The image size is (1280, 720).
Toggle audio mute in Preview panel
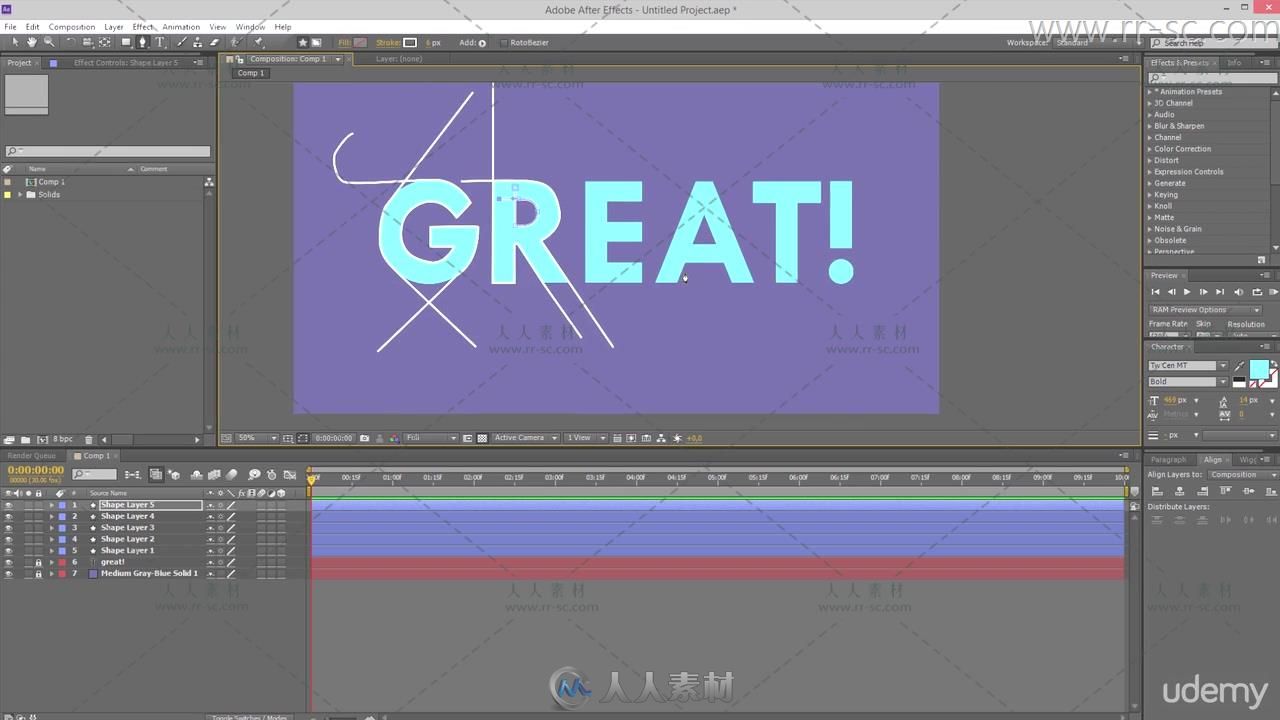point(1239,292)
